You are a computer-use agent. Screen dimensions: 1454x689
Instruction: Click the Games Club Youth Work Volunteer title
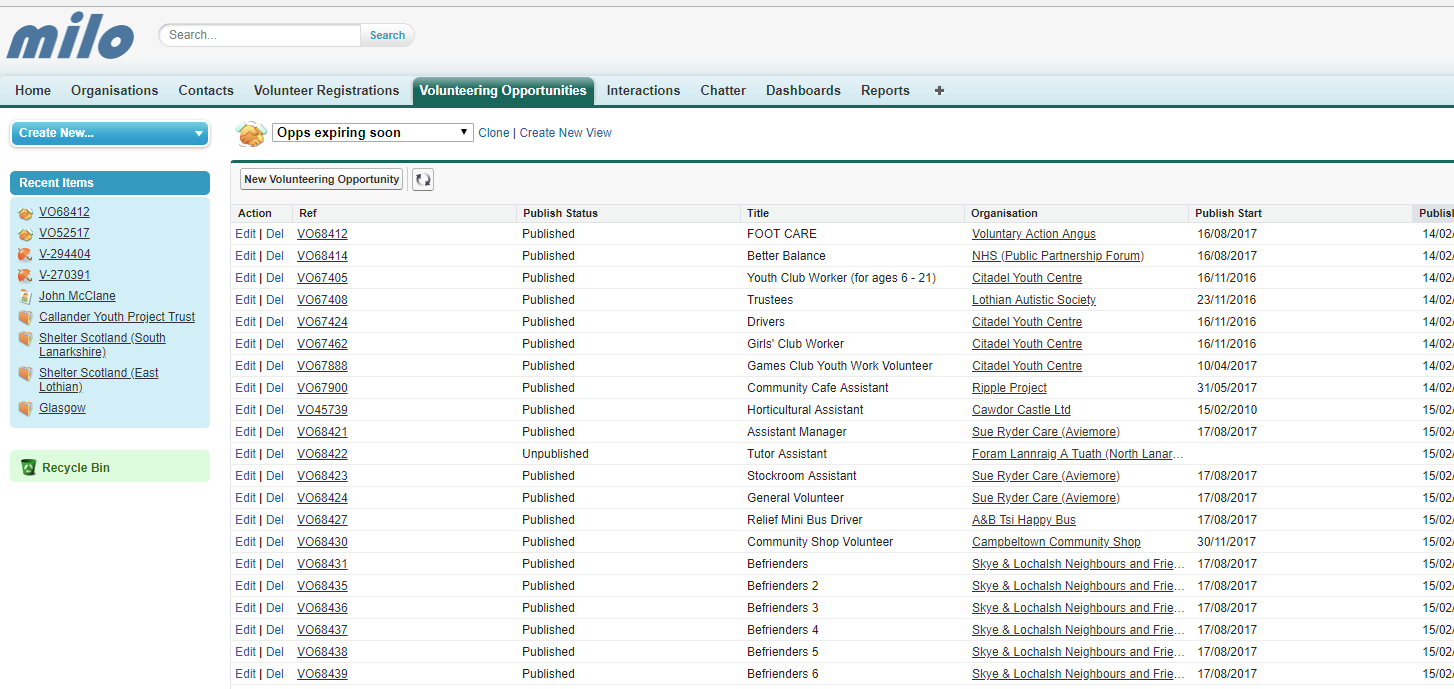(x=840, y=366)
